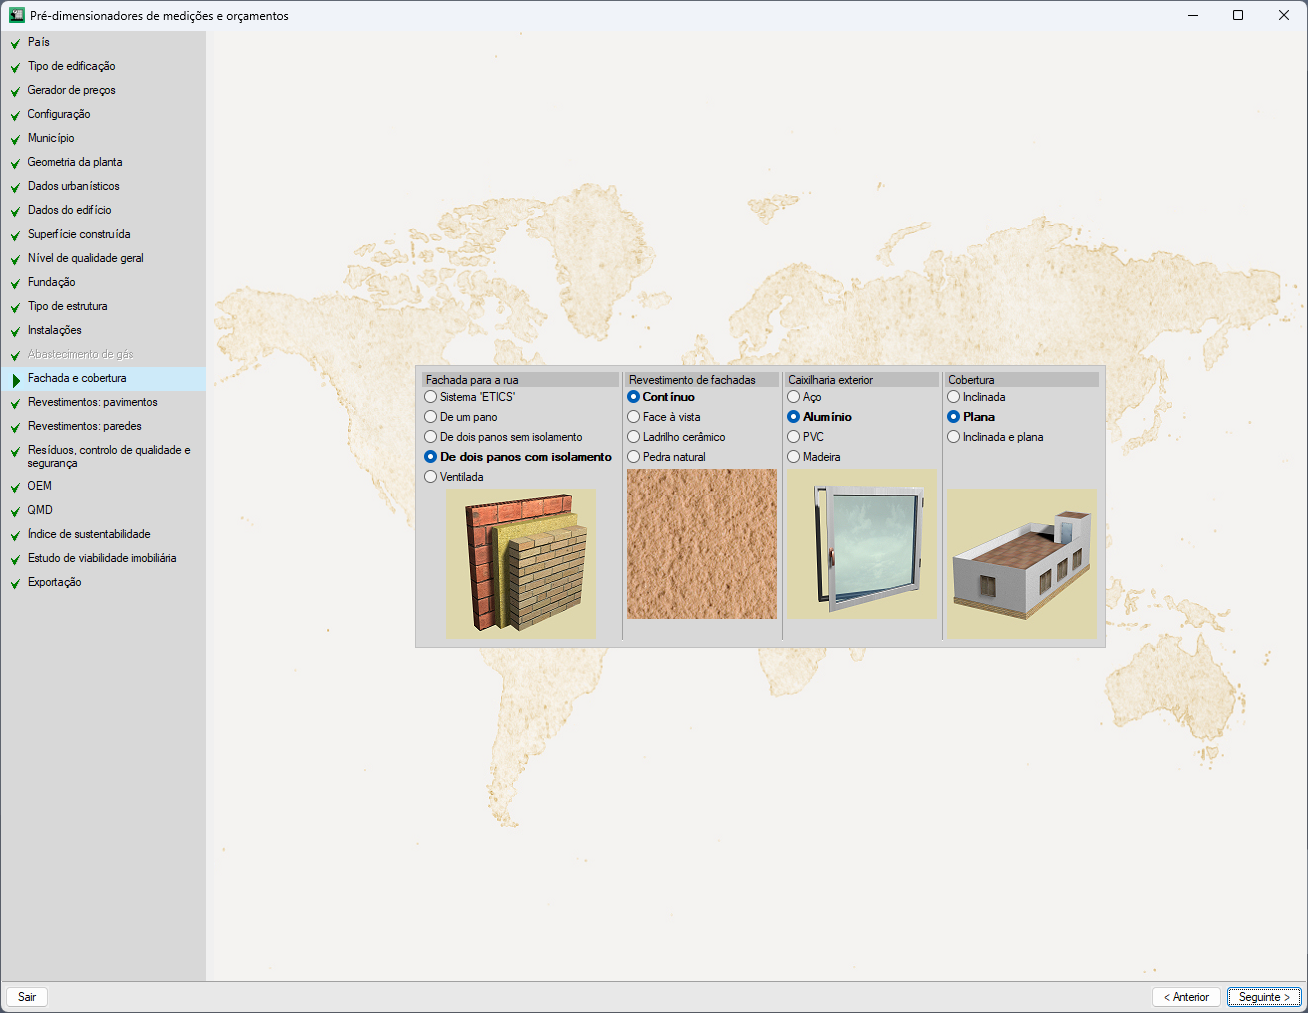Viewport: 1308px width, 1013px height.
Task: Select 'Madeira' exterior joinery
Action: click(x=814, y=457)
